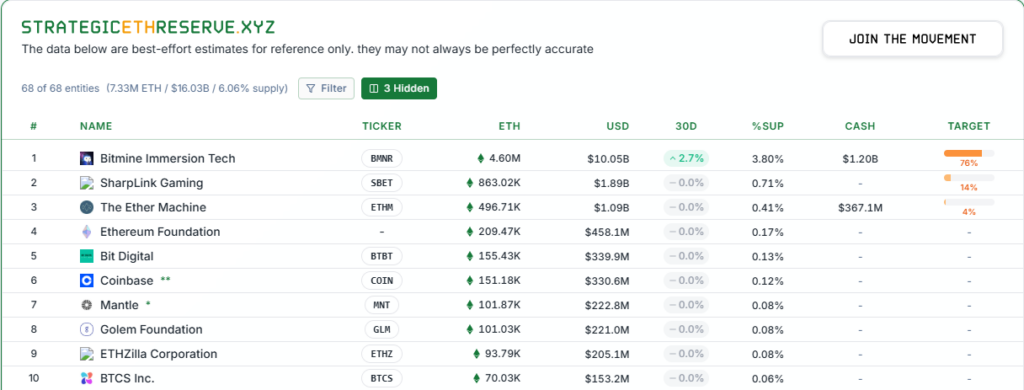1024x390 pixels.
Task: Show the 3 Hidden columns menu
Action: pyautogui.click(x=399, y=88)
